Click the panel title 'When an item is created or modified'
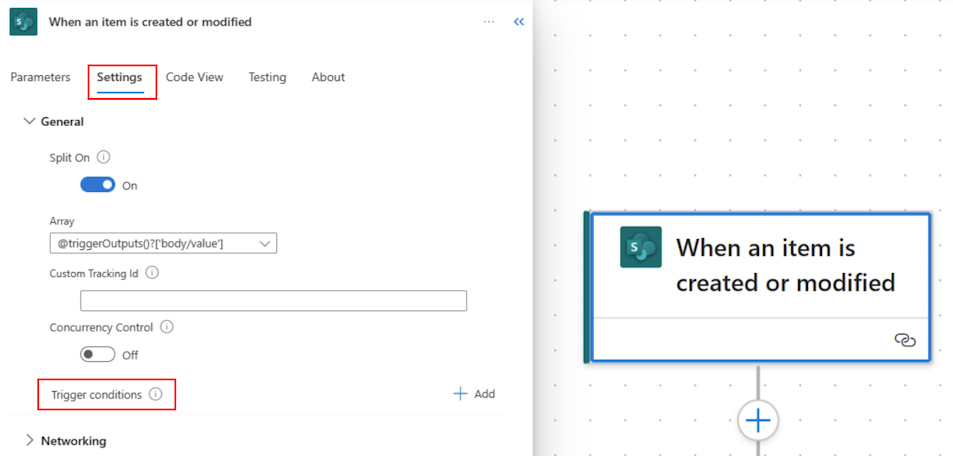 point(150,22)
